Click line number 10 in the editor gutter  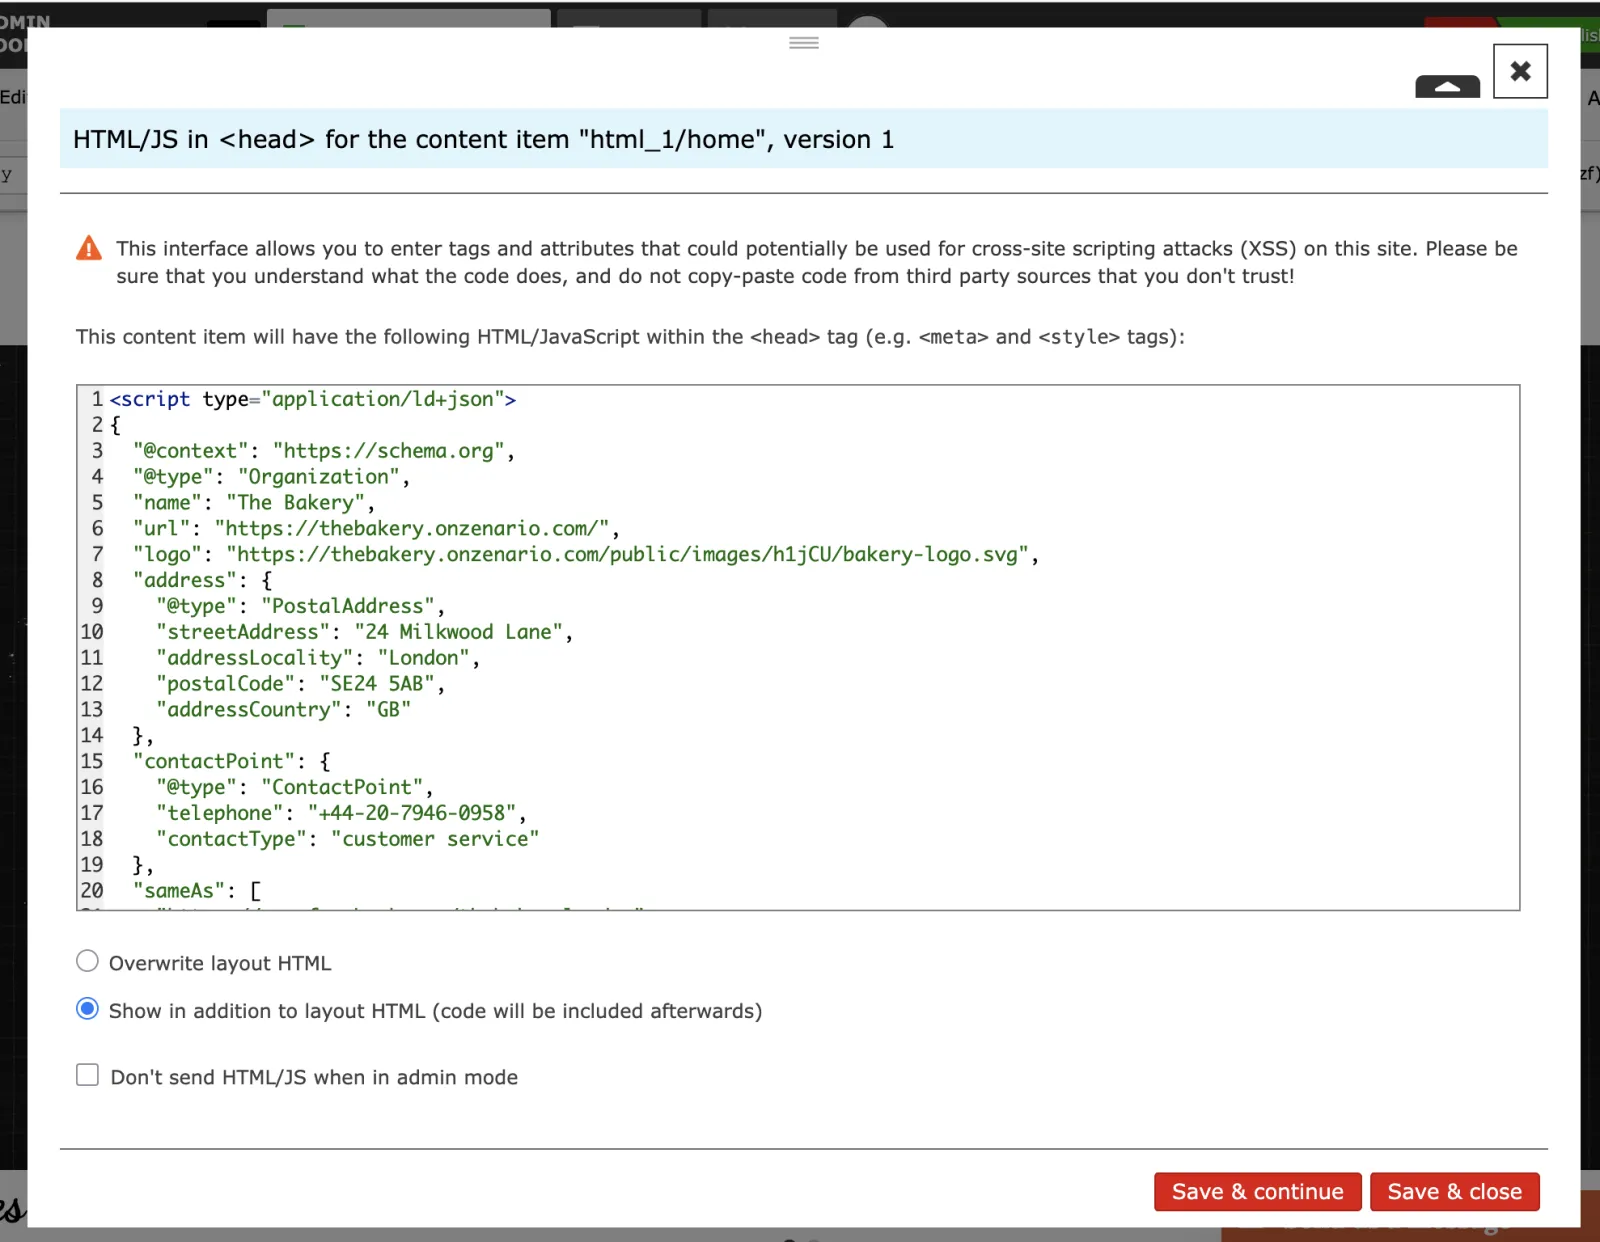point(92,633)
